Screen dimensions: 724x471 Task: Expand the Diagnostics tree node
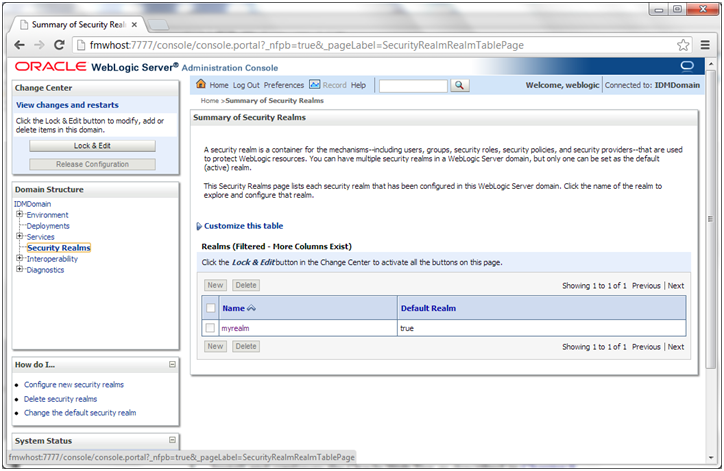point(19,269)
